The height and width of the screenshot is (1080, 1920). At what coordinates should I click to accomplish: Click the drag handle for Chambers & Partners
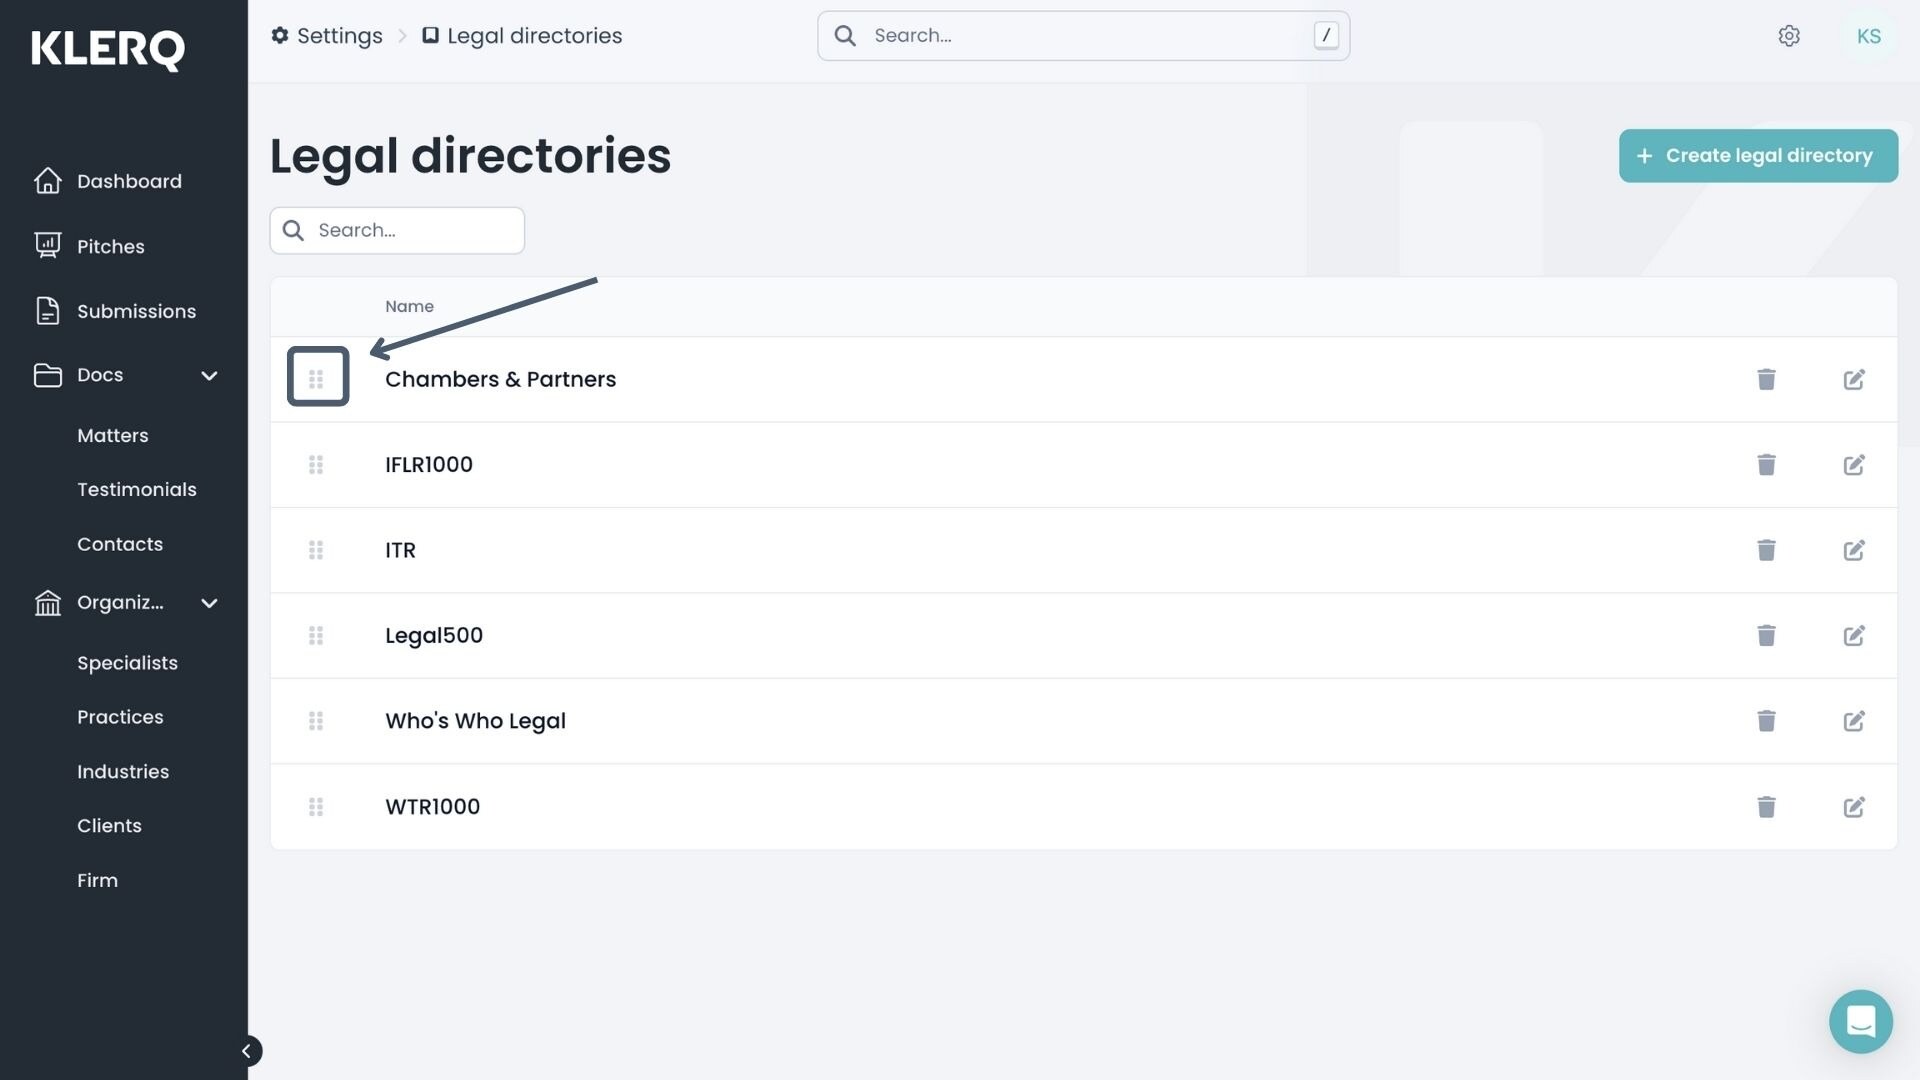tap(316, 379)
